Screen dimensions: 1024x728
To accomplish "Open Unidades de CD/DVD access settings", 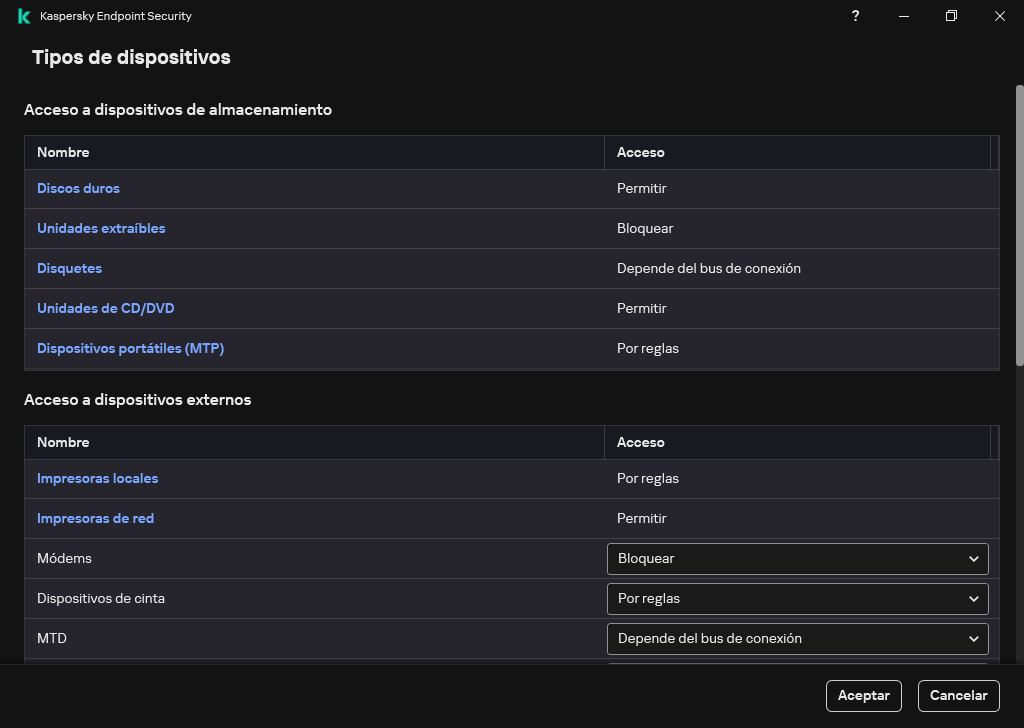I will click(x=105, y=308).
